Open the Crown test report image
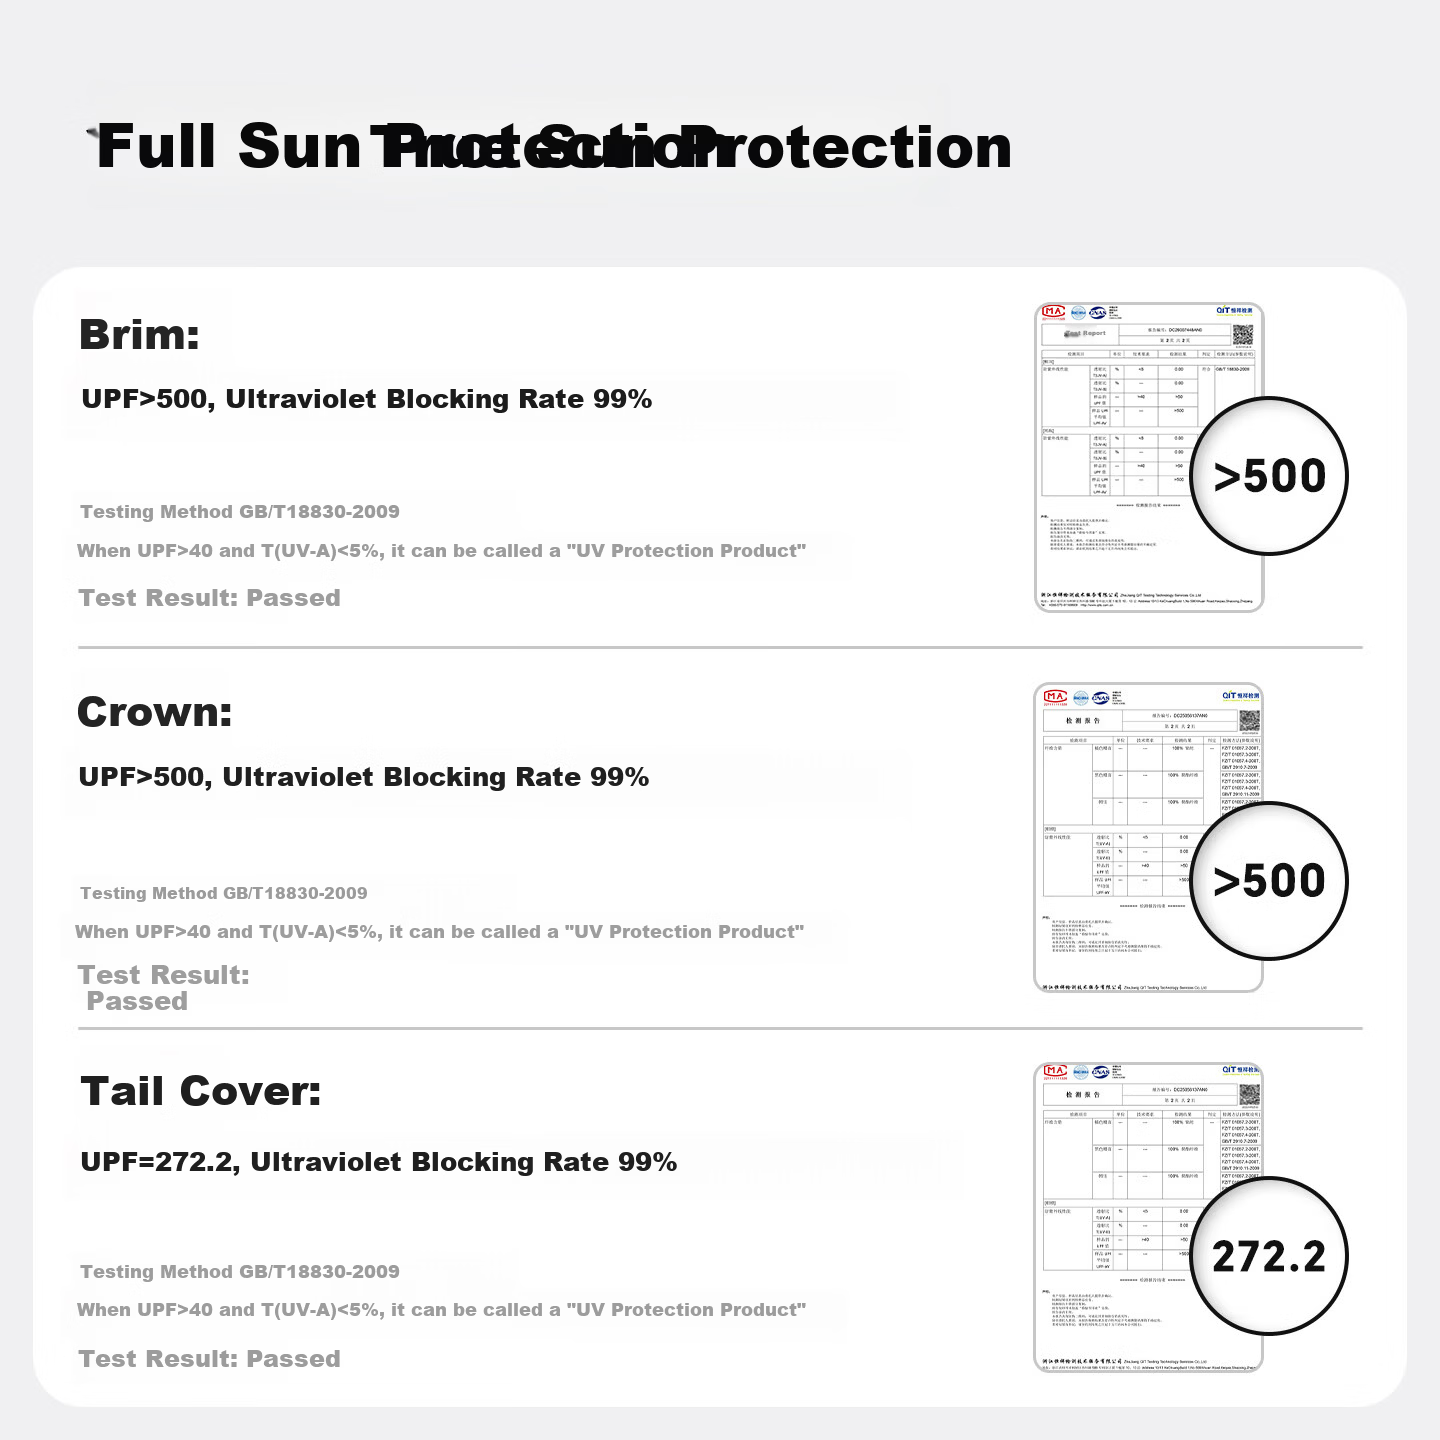This screenshot has height=1440, width=1440. 1148,838
